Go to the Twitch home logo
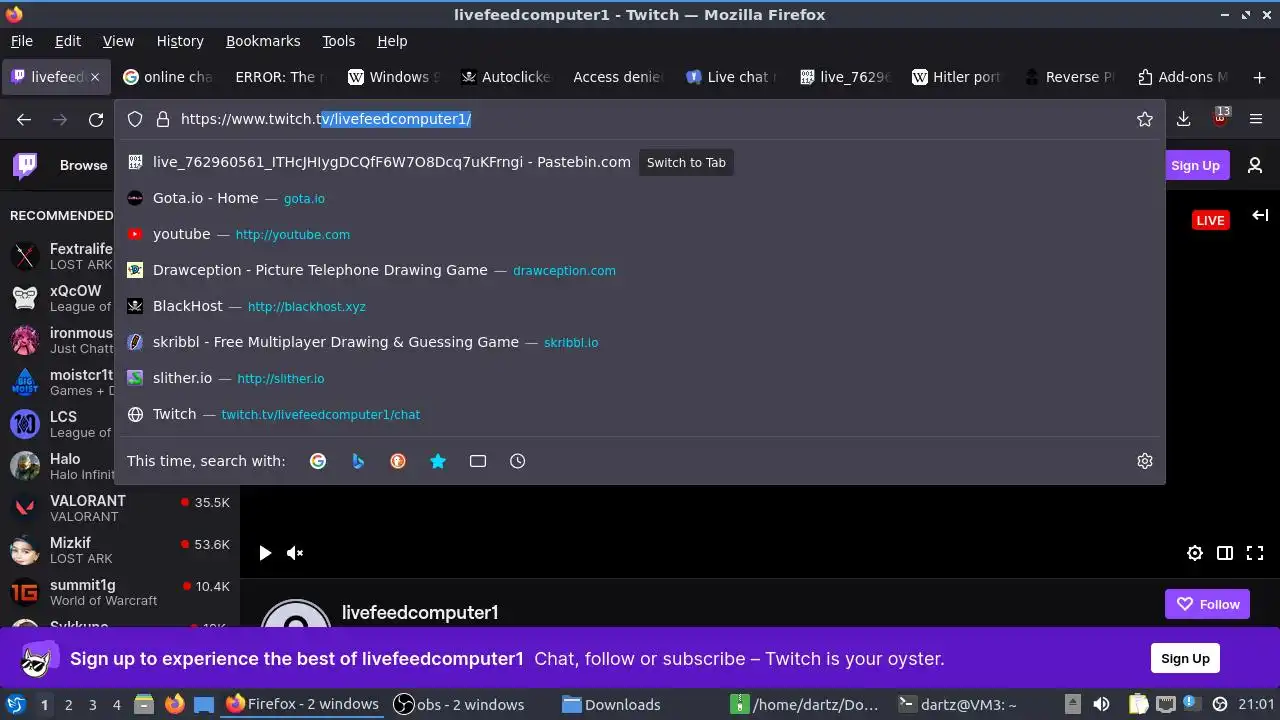 (x=25, y=165)
